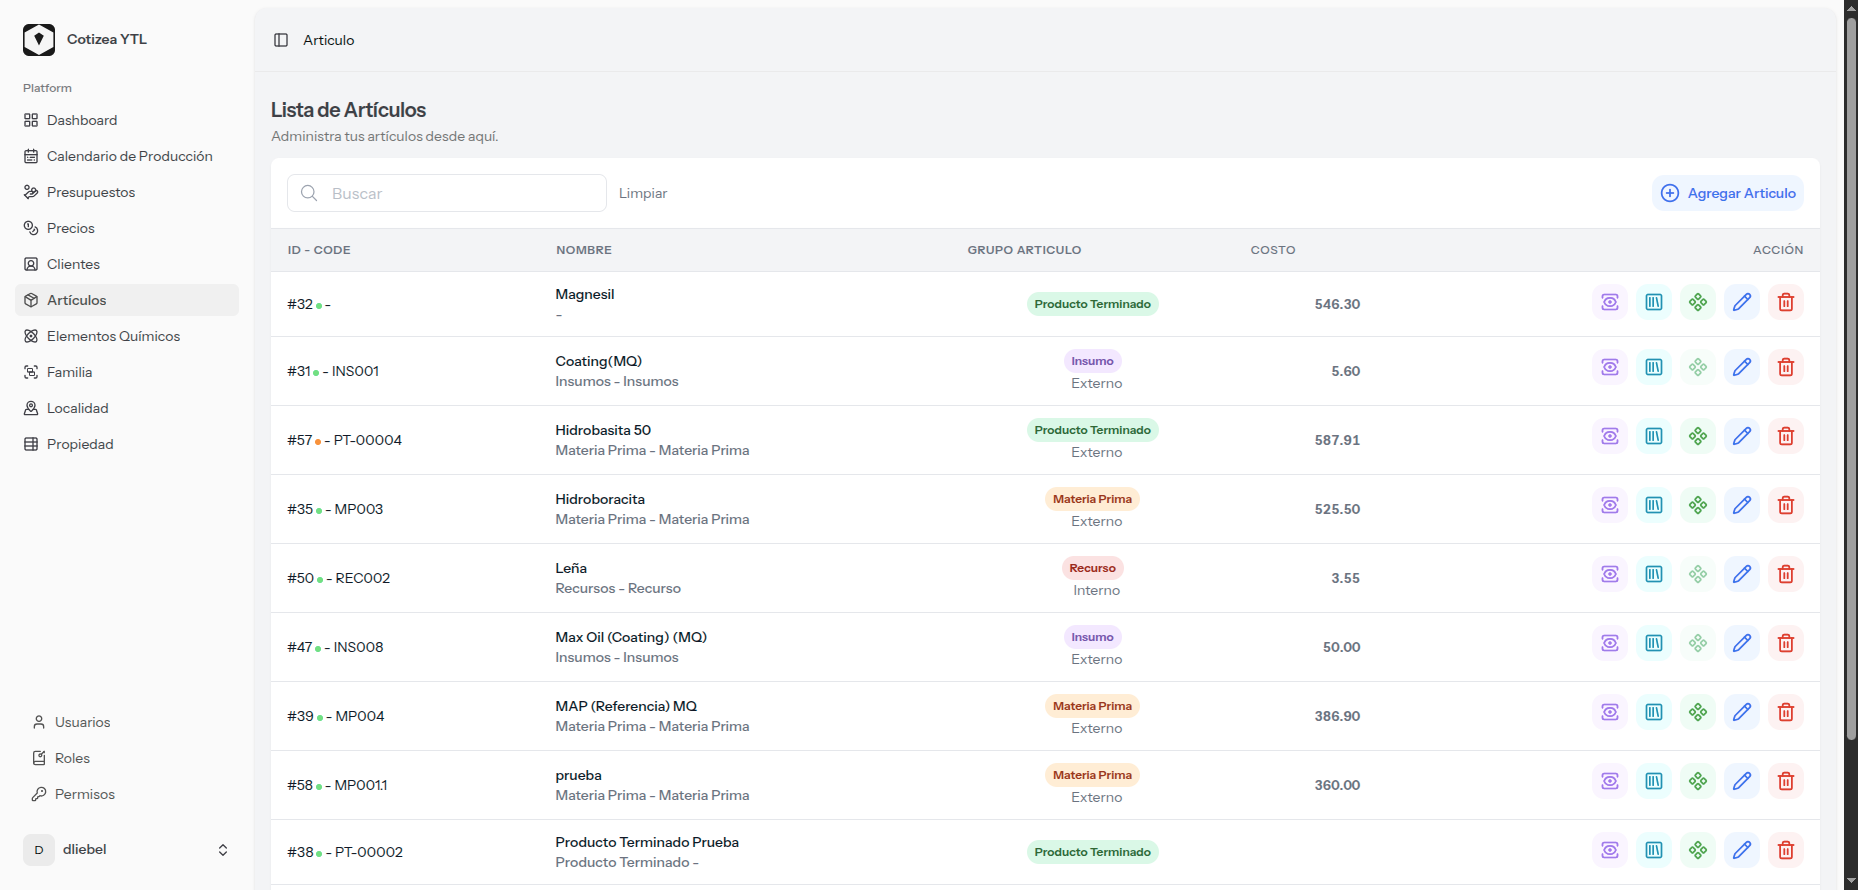Click the eye view icon for MAP (Referencia) MQ
The height and width of the screenshot is (890, 1858).
[1609, 712]
